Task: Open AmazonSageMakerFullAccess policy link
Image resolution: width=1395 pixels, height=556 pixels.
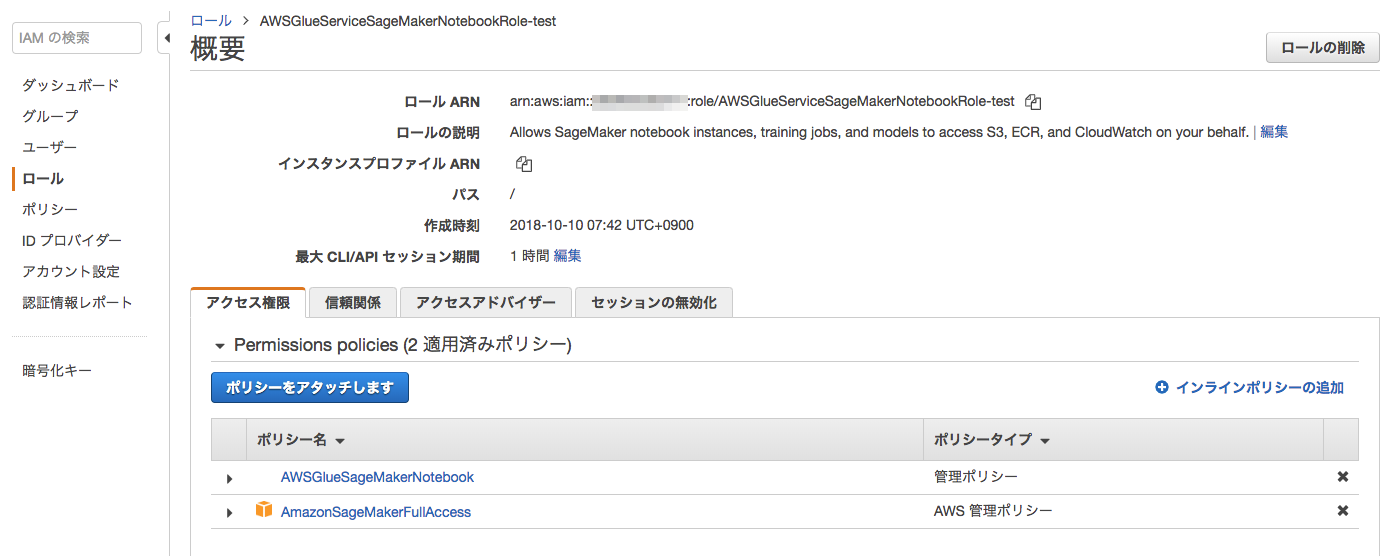Action: pos(376,511)
